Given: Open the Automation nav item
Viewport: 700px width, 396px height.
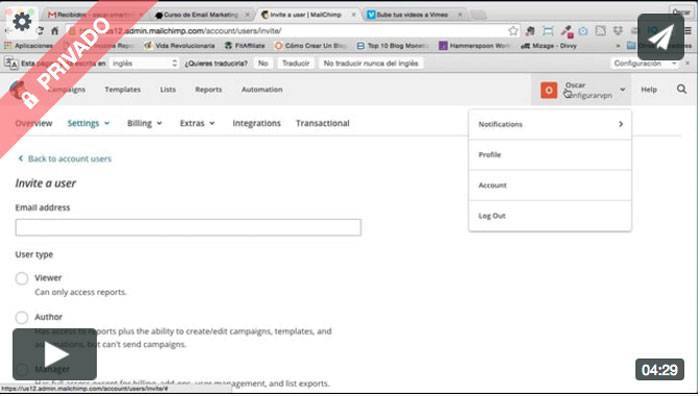Looking at the screenshot, I should [262, 90].
